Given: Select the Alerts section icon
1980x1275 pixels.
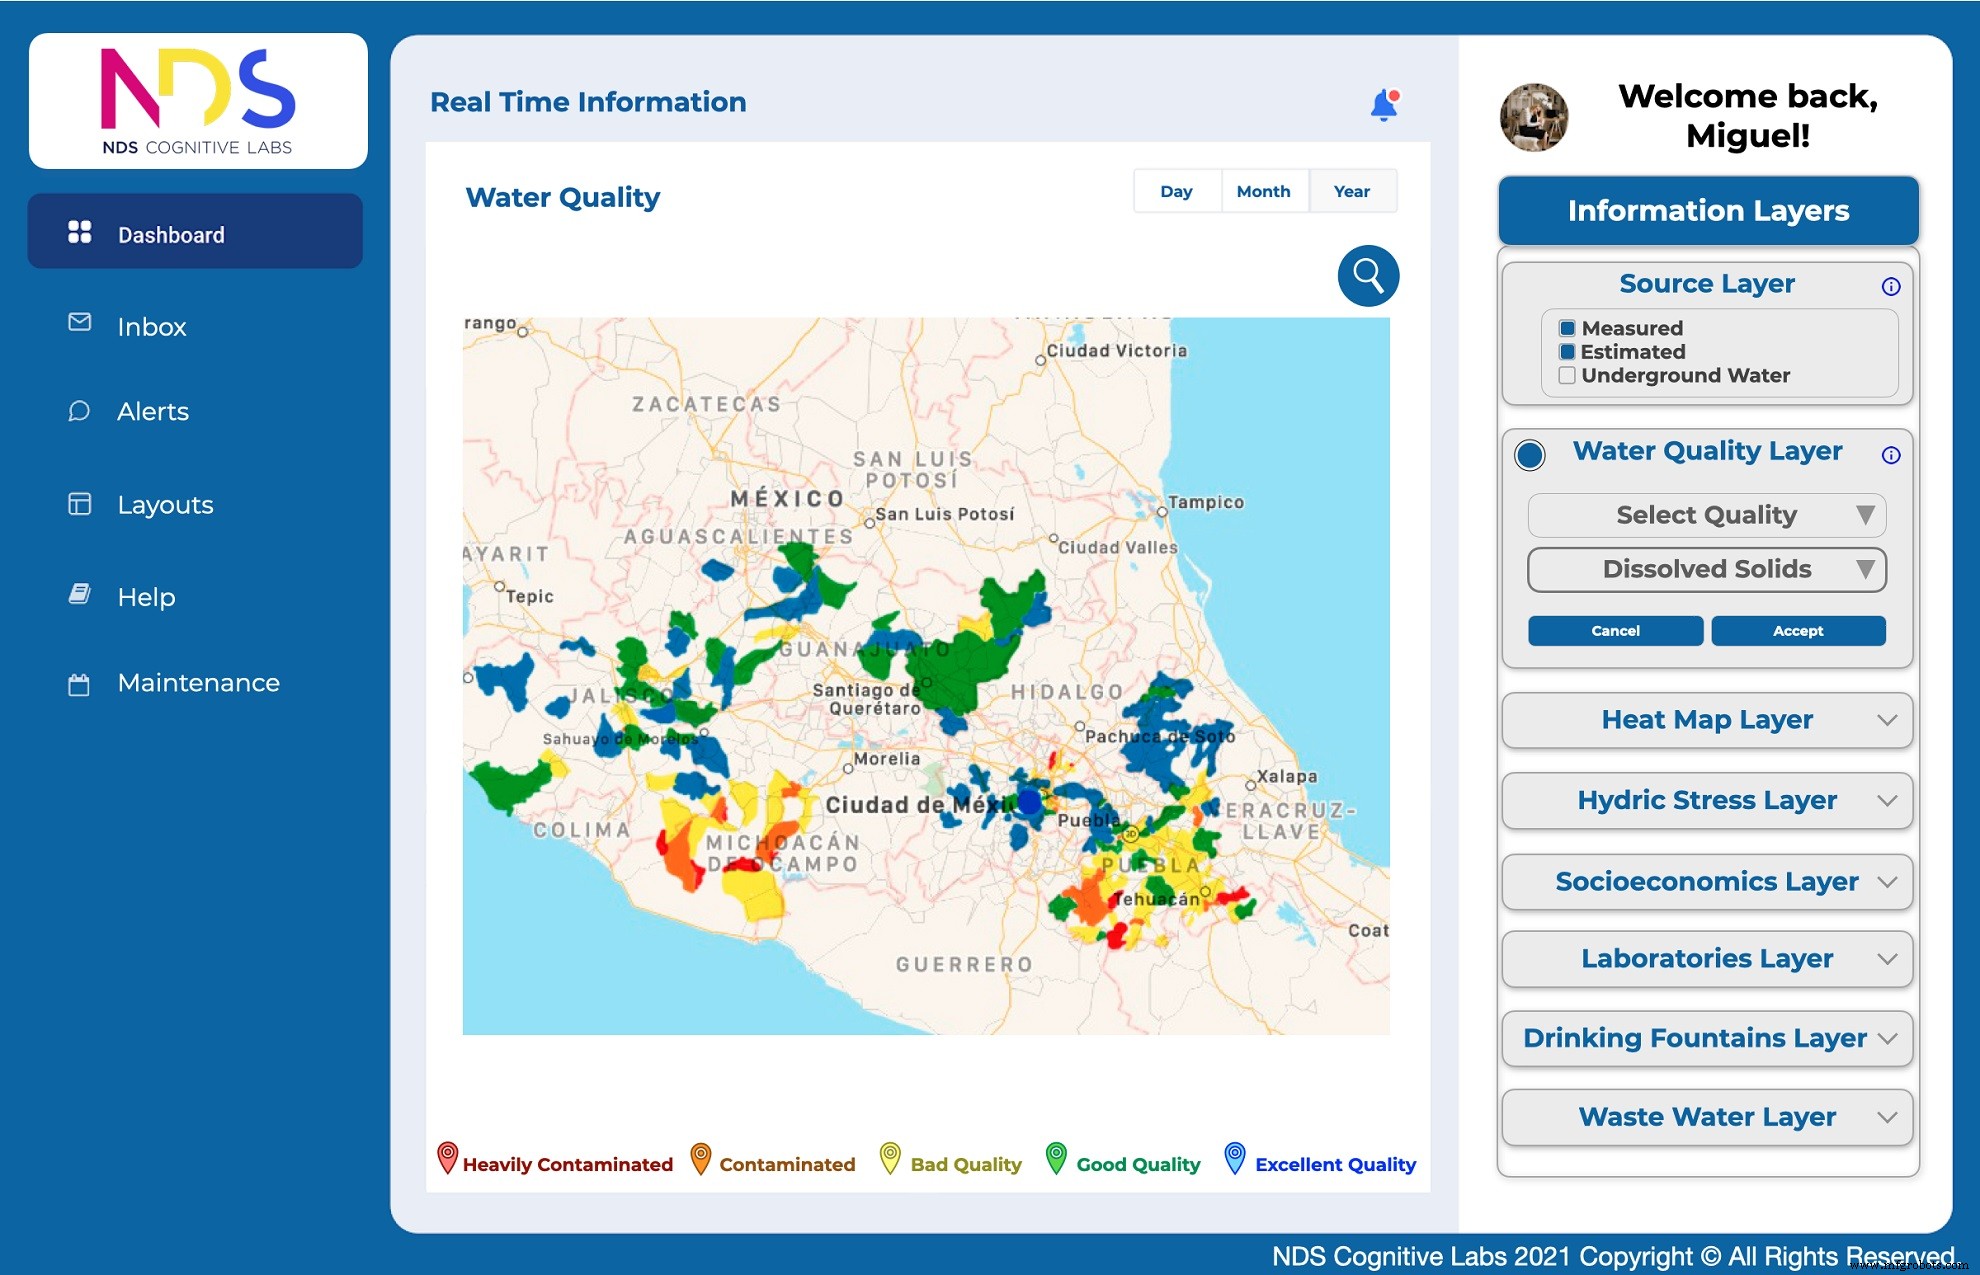Looking at the screenshot, I should tap(80, 411).
